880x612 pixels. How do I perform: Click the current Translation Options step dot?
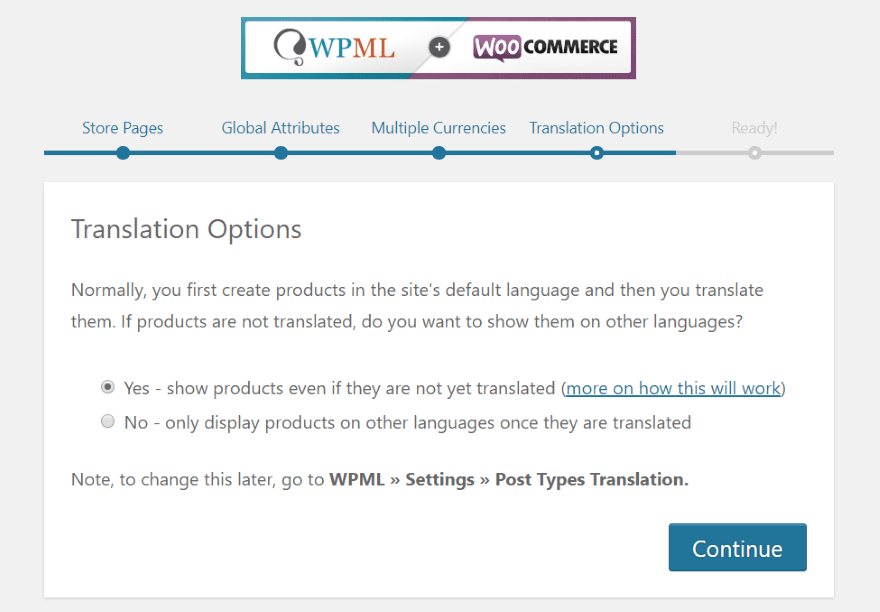click(x=597, y=153)
